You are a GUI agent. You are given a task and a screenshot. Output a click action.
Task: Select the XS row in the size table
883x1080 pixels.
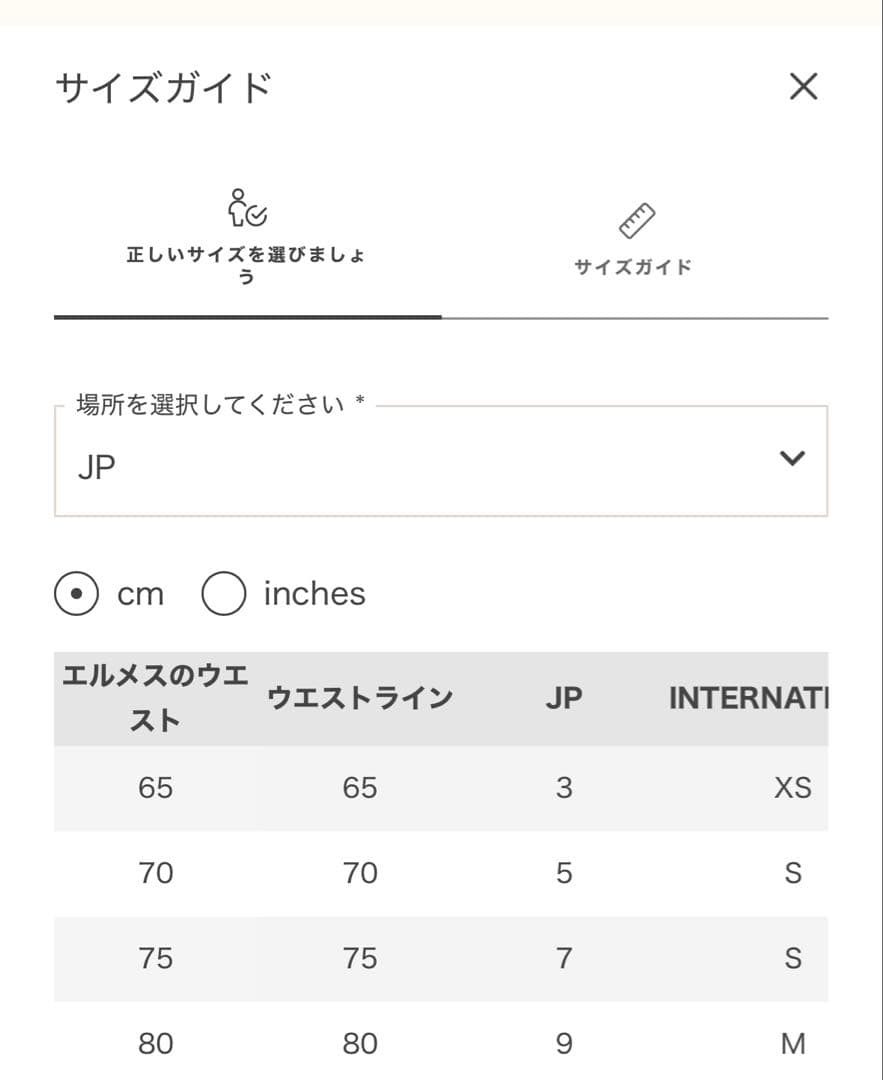pos(440,787)
